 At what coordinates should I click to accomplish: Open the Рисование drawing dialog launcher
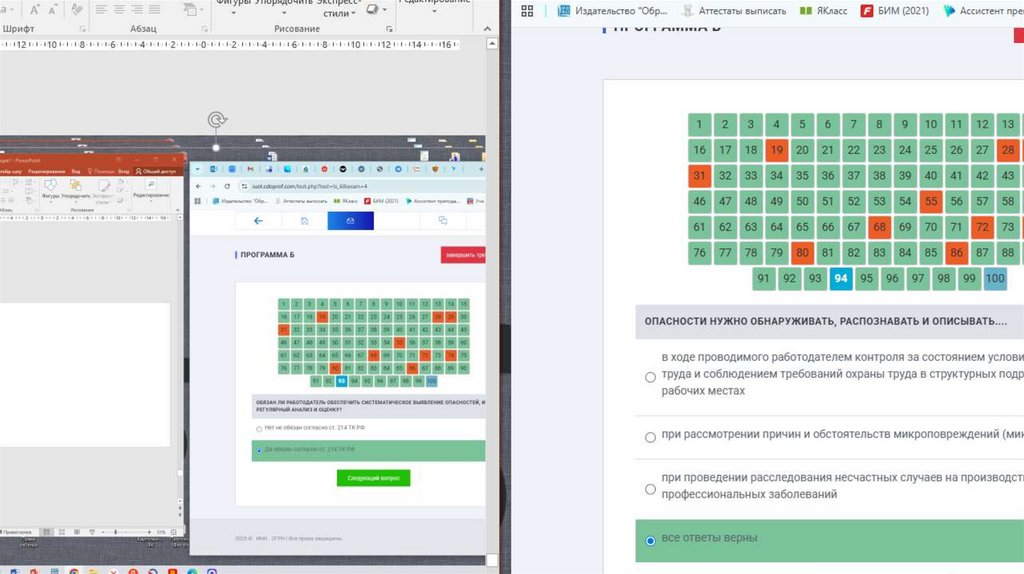pyautogui.click(x=389, y=29)
